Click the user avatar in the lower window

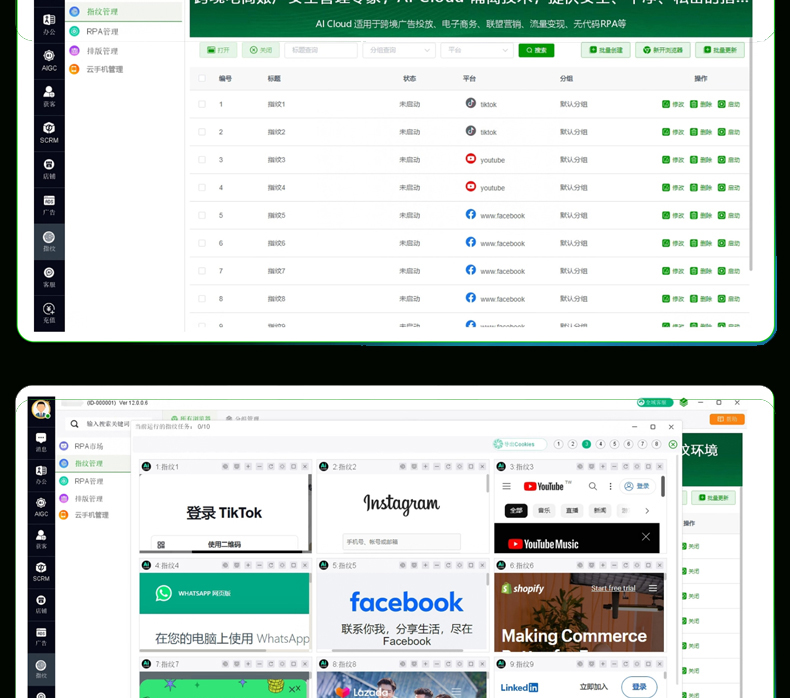point(41,409)
